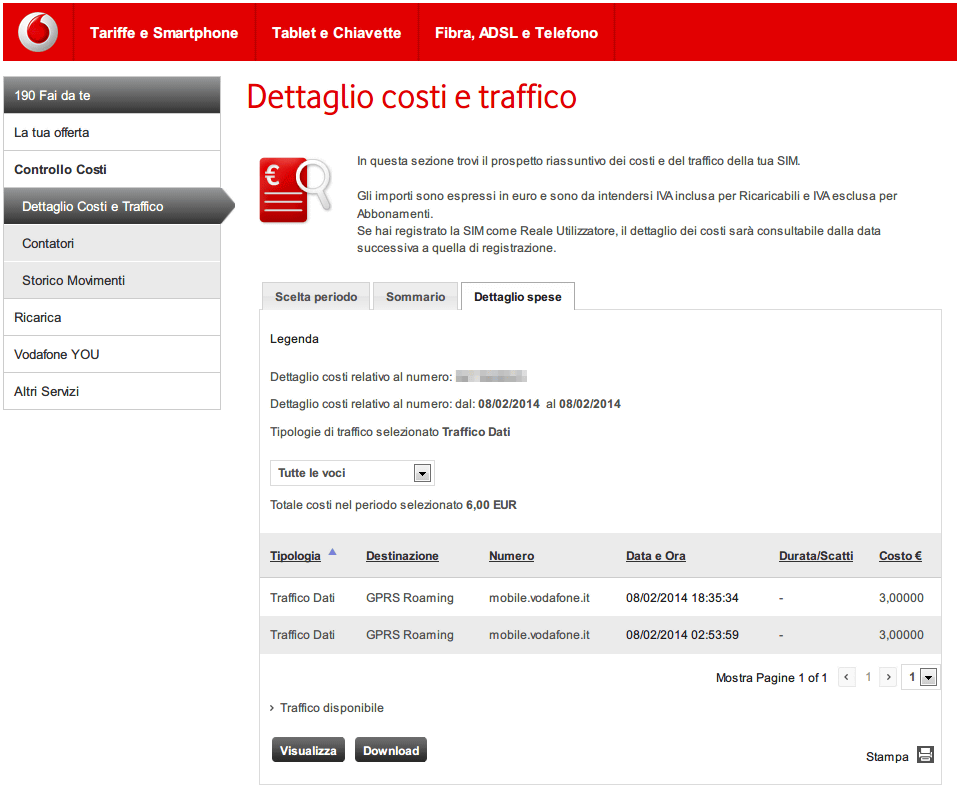This screenshot has height=790, width=960.
Task: Sort table by Data e Ora column
Action: 656,556
